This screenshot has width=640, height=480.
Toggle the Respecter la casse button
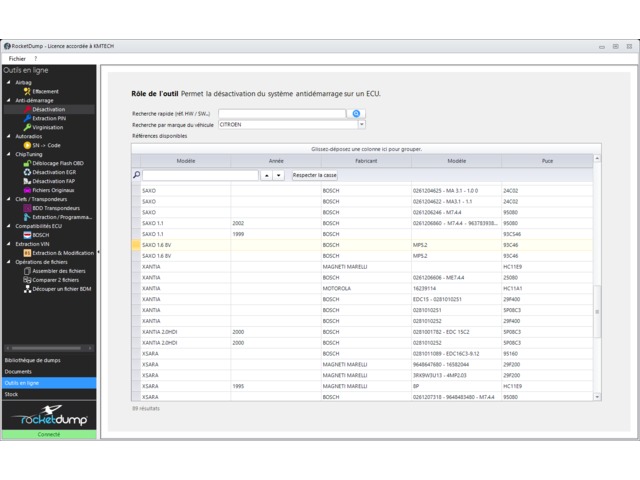(x=314, y=175)
